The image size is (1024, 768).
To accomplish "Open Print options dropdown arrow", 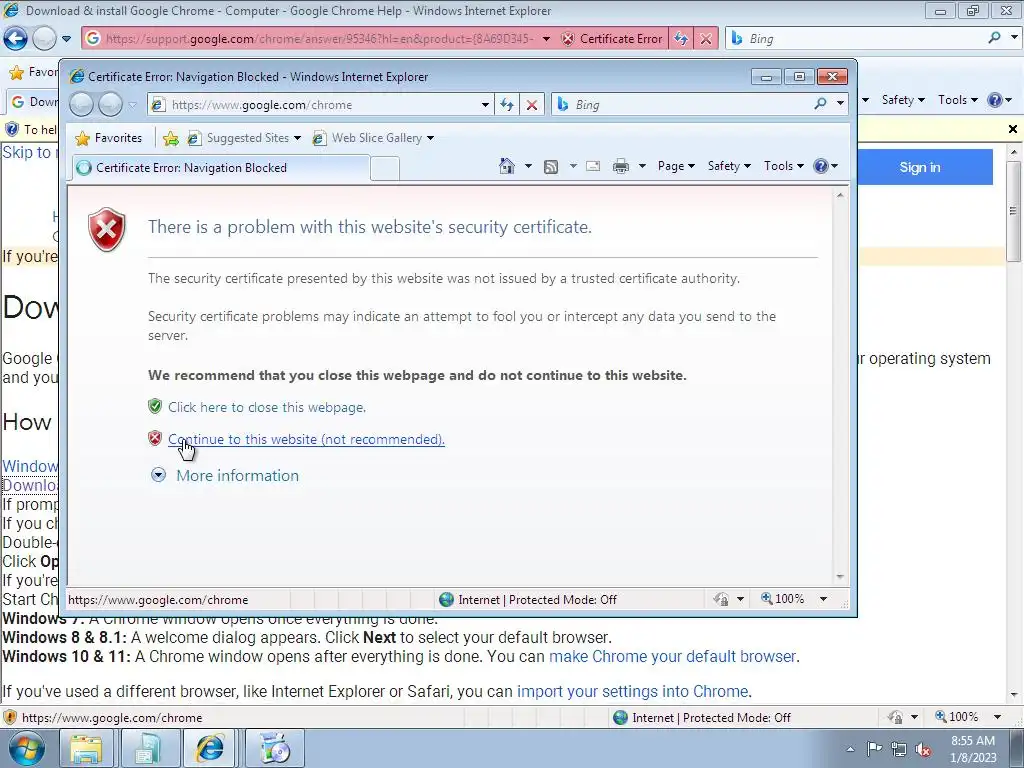I will pos(642,167).
